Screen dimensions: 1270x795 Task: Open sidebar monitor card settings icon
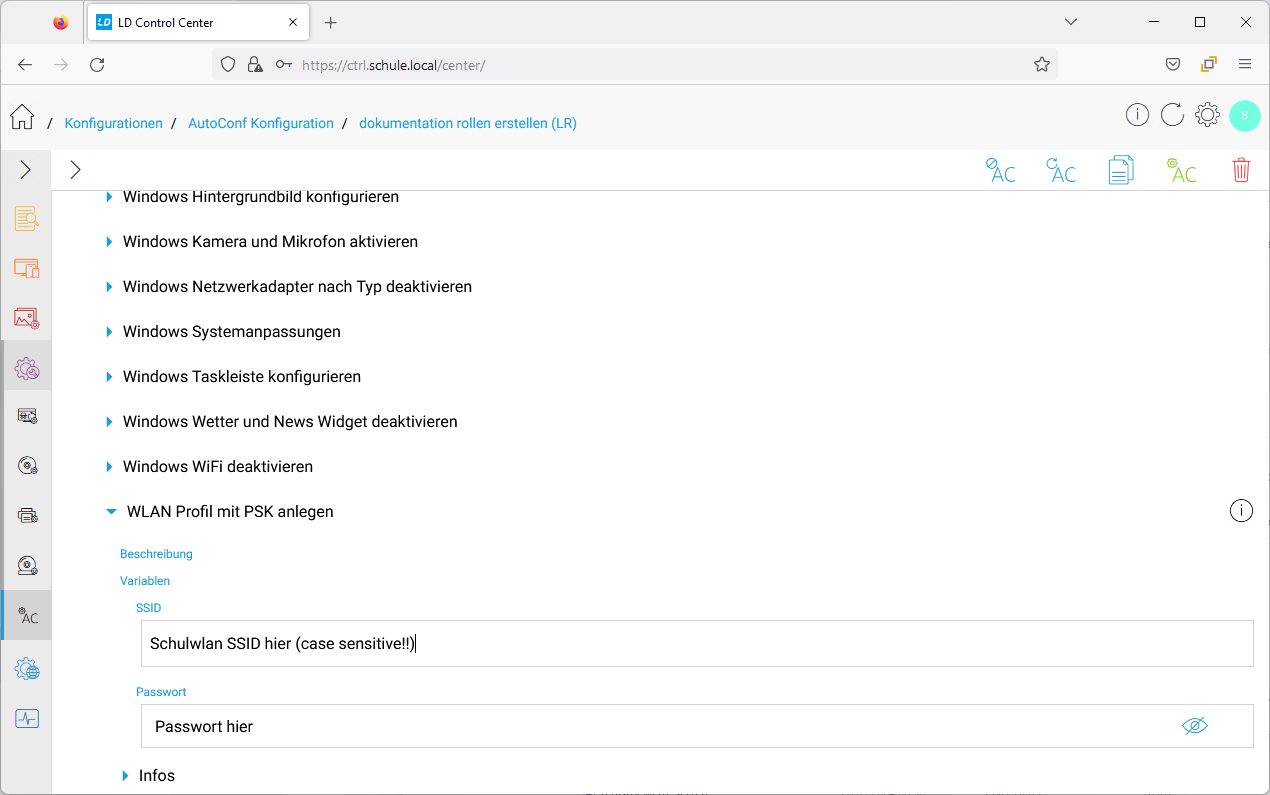point(27,416)
